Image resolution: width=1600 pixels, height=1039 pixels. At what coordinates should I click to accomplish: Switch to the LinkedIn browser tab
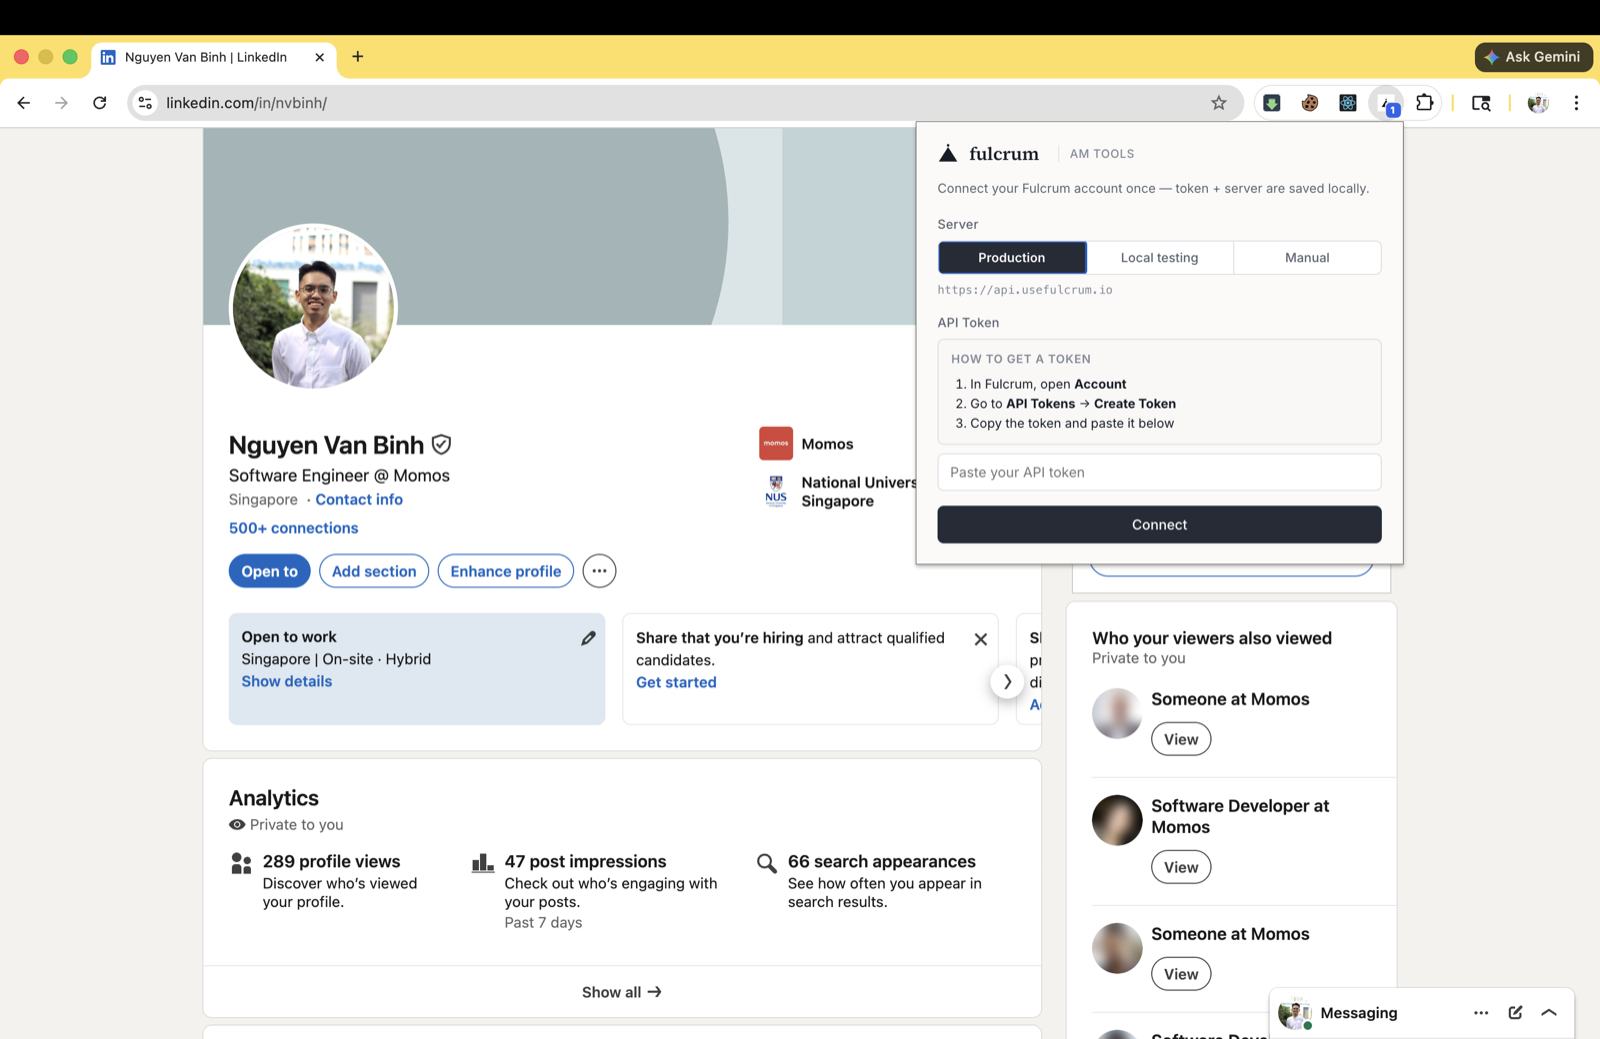pos(206,57)
